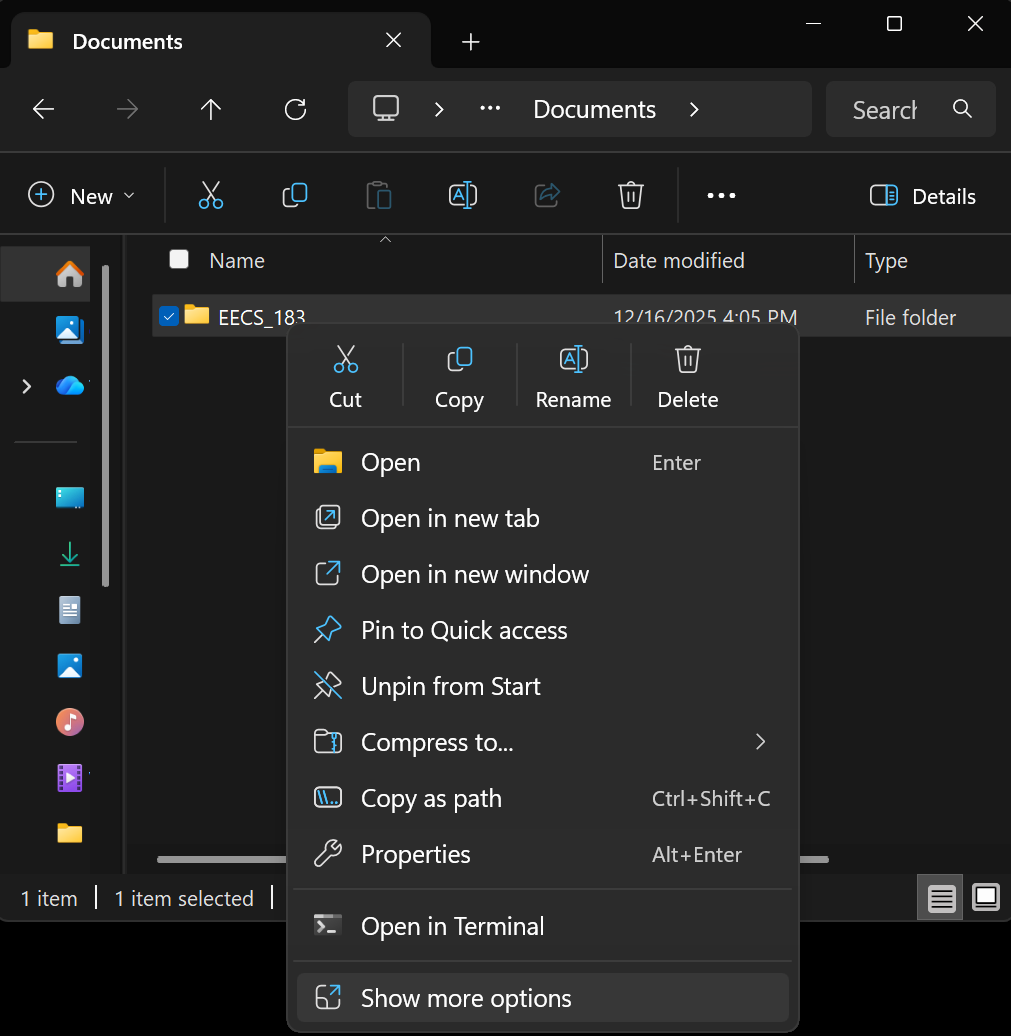Open Desktop in the sidebar
The height and width of the screenshot is (1036, 1011).
tap(69, 498)
